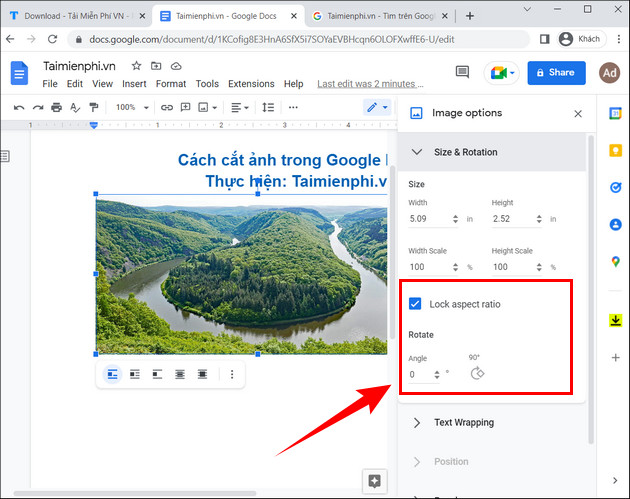The image size is (630, 499).
Task: Select Wrap text image option
Action: click(x=135, y=374)
